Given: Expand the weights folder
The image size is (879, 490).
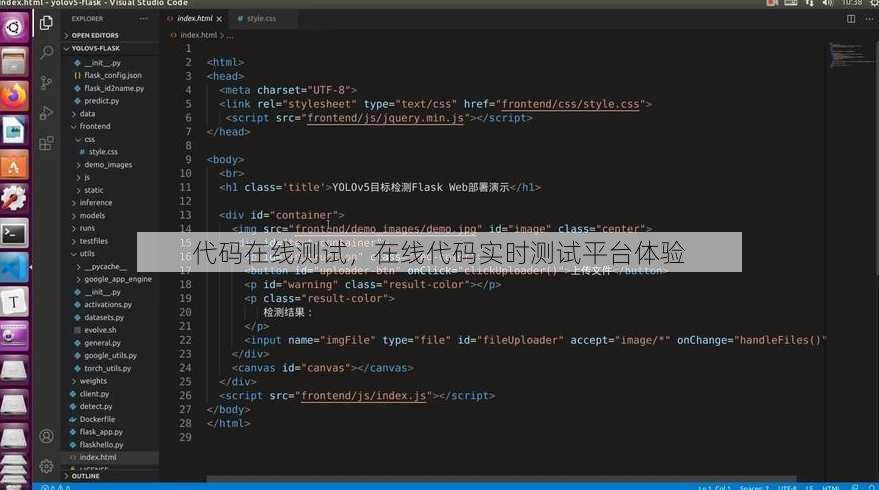Looking at the screenshot, I should [93, 381].
